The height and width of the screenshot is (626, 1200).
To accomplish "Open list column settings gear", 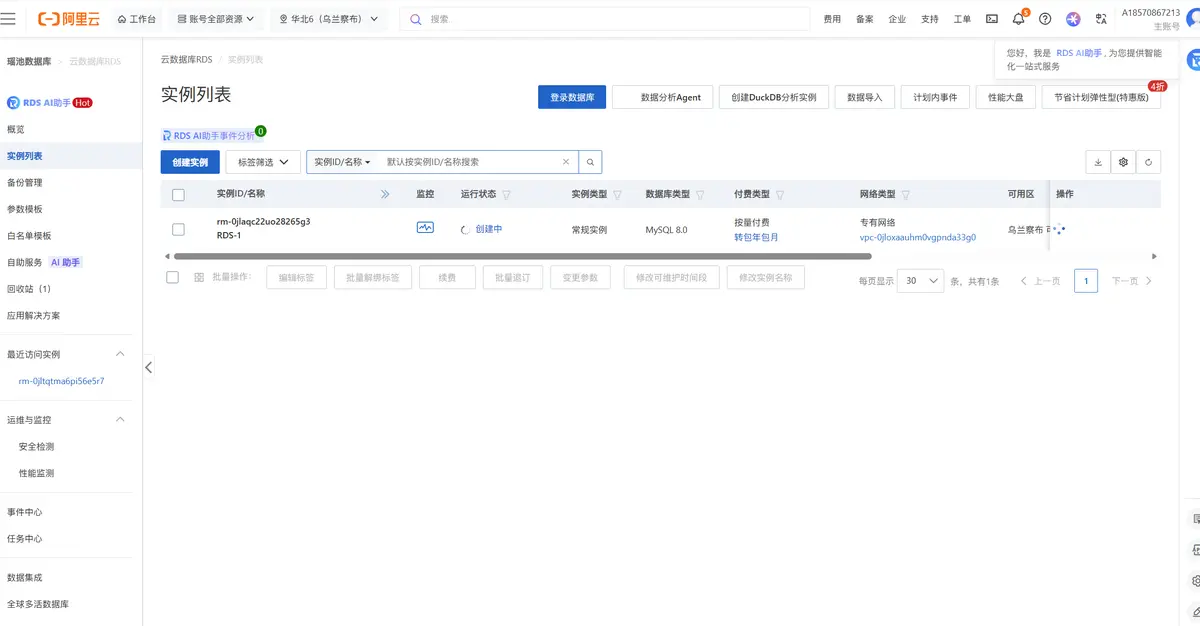I will click(1124, 162).
